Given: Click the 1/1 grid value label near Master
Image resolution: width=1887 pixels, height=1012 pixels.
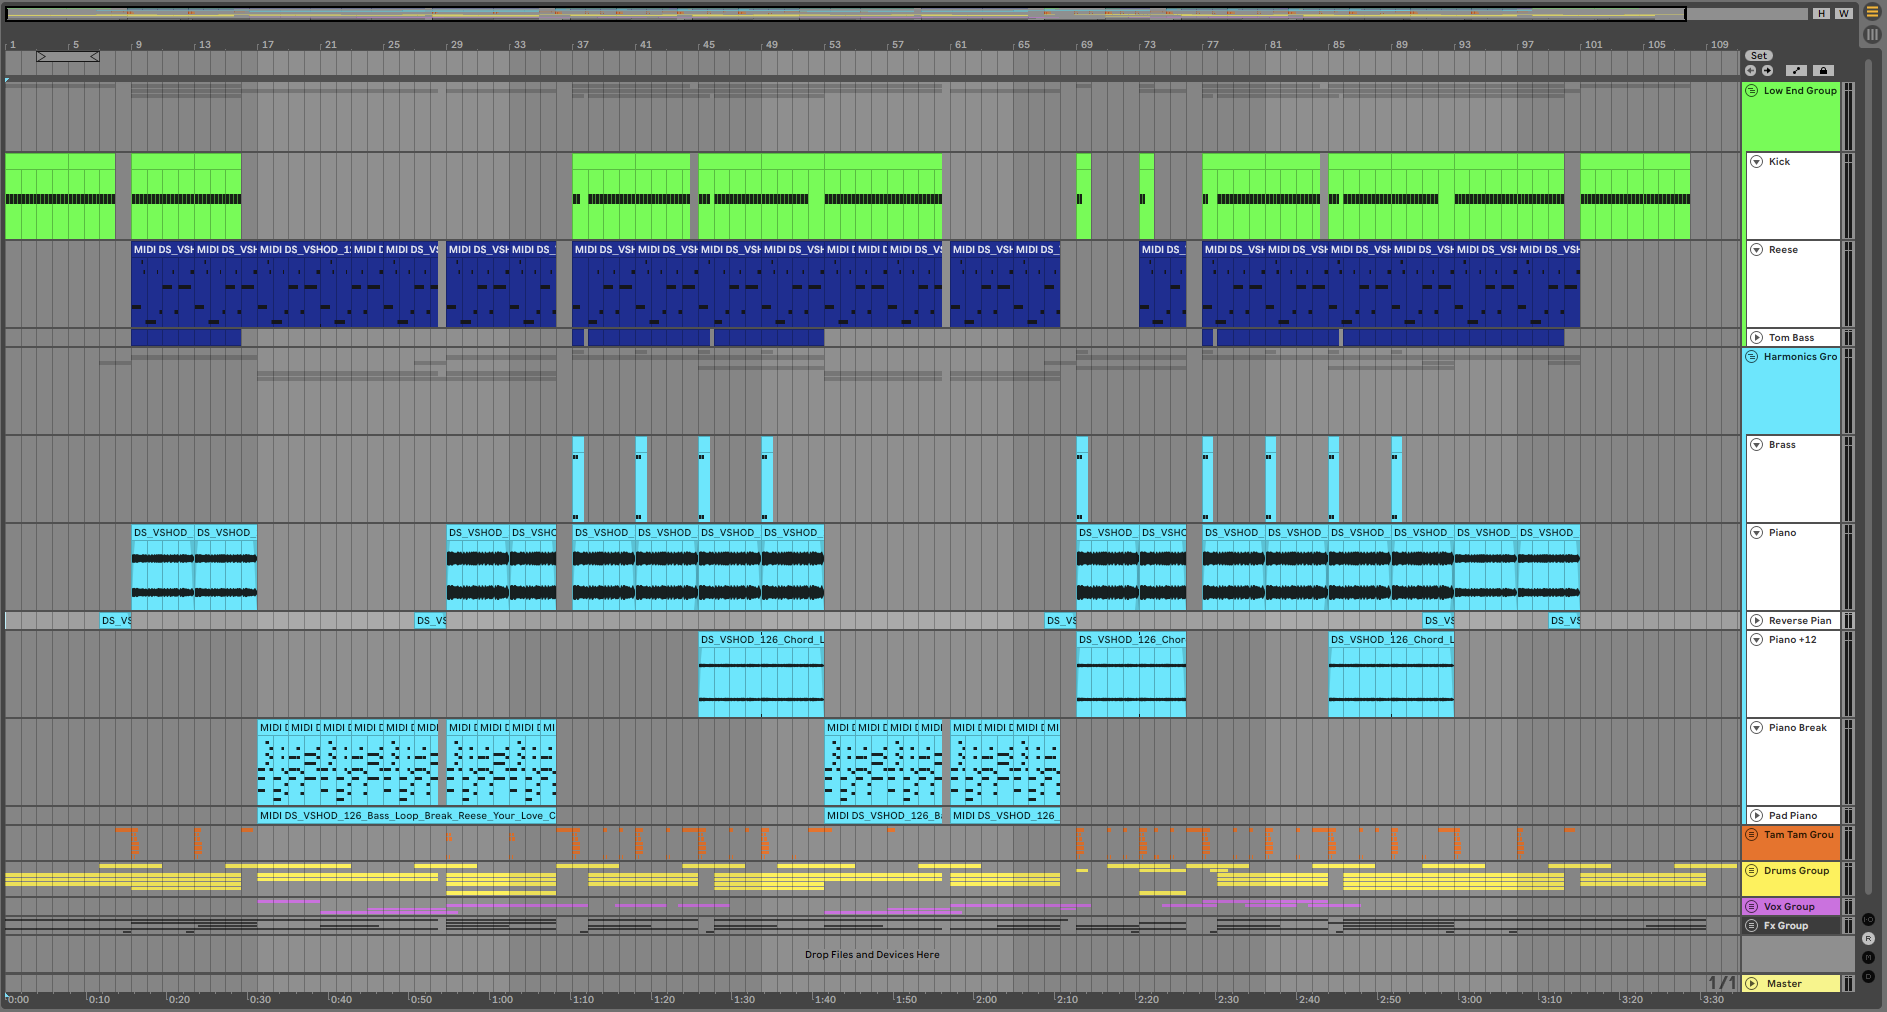Looking at the screenshot, I should (x=1721, y=983).
